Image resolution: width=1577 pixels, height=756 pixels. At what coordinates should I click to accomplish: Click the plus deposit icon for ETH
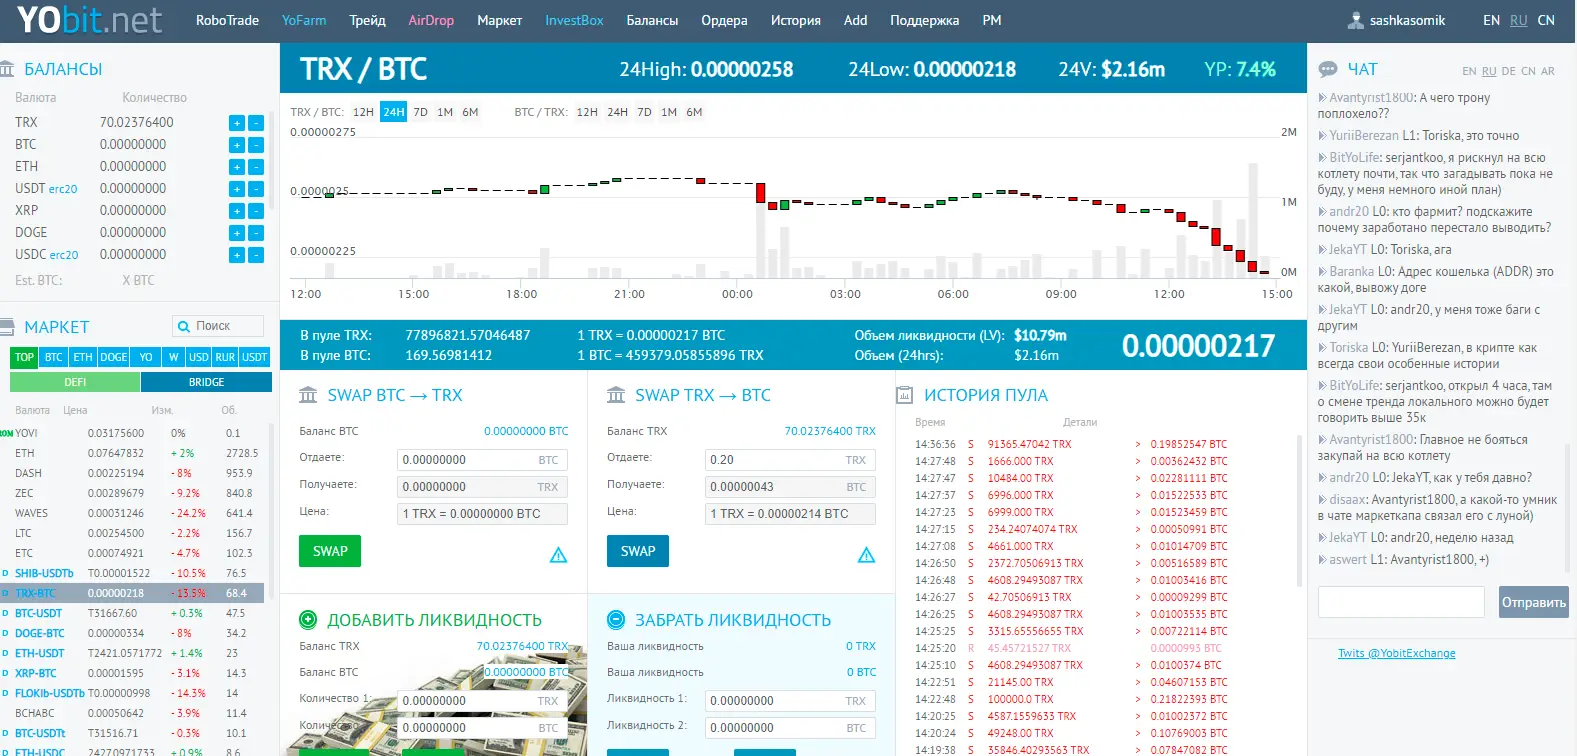pos(237,167)
